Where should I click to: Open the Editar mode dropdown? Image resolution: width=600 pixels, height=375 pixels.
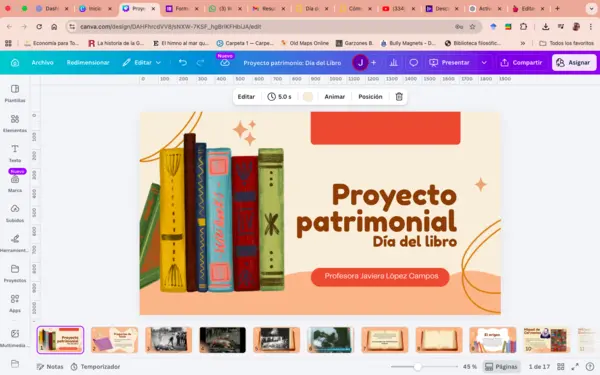tap(142, 62)
